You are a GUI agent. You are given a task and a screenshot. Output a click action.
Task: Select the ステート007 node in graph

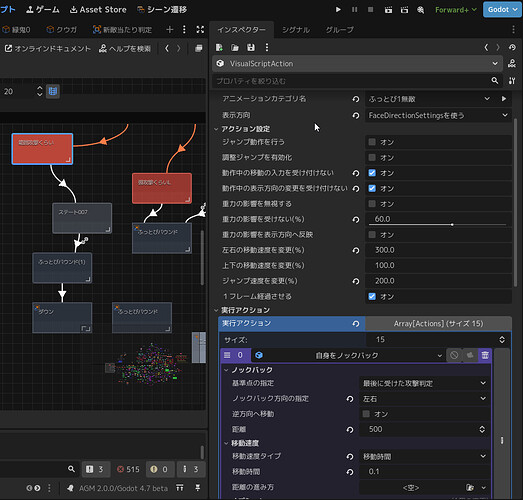click(82, 218)
